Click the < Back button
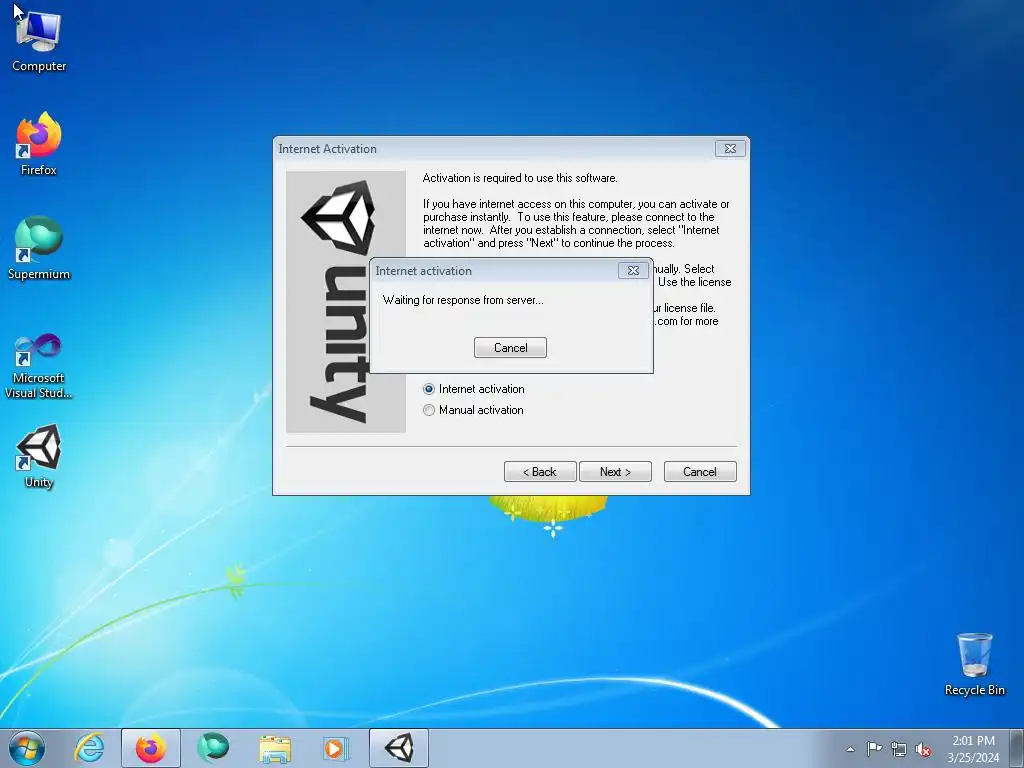 540,472
